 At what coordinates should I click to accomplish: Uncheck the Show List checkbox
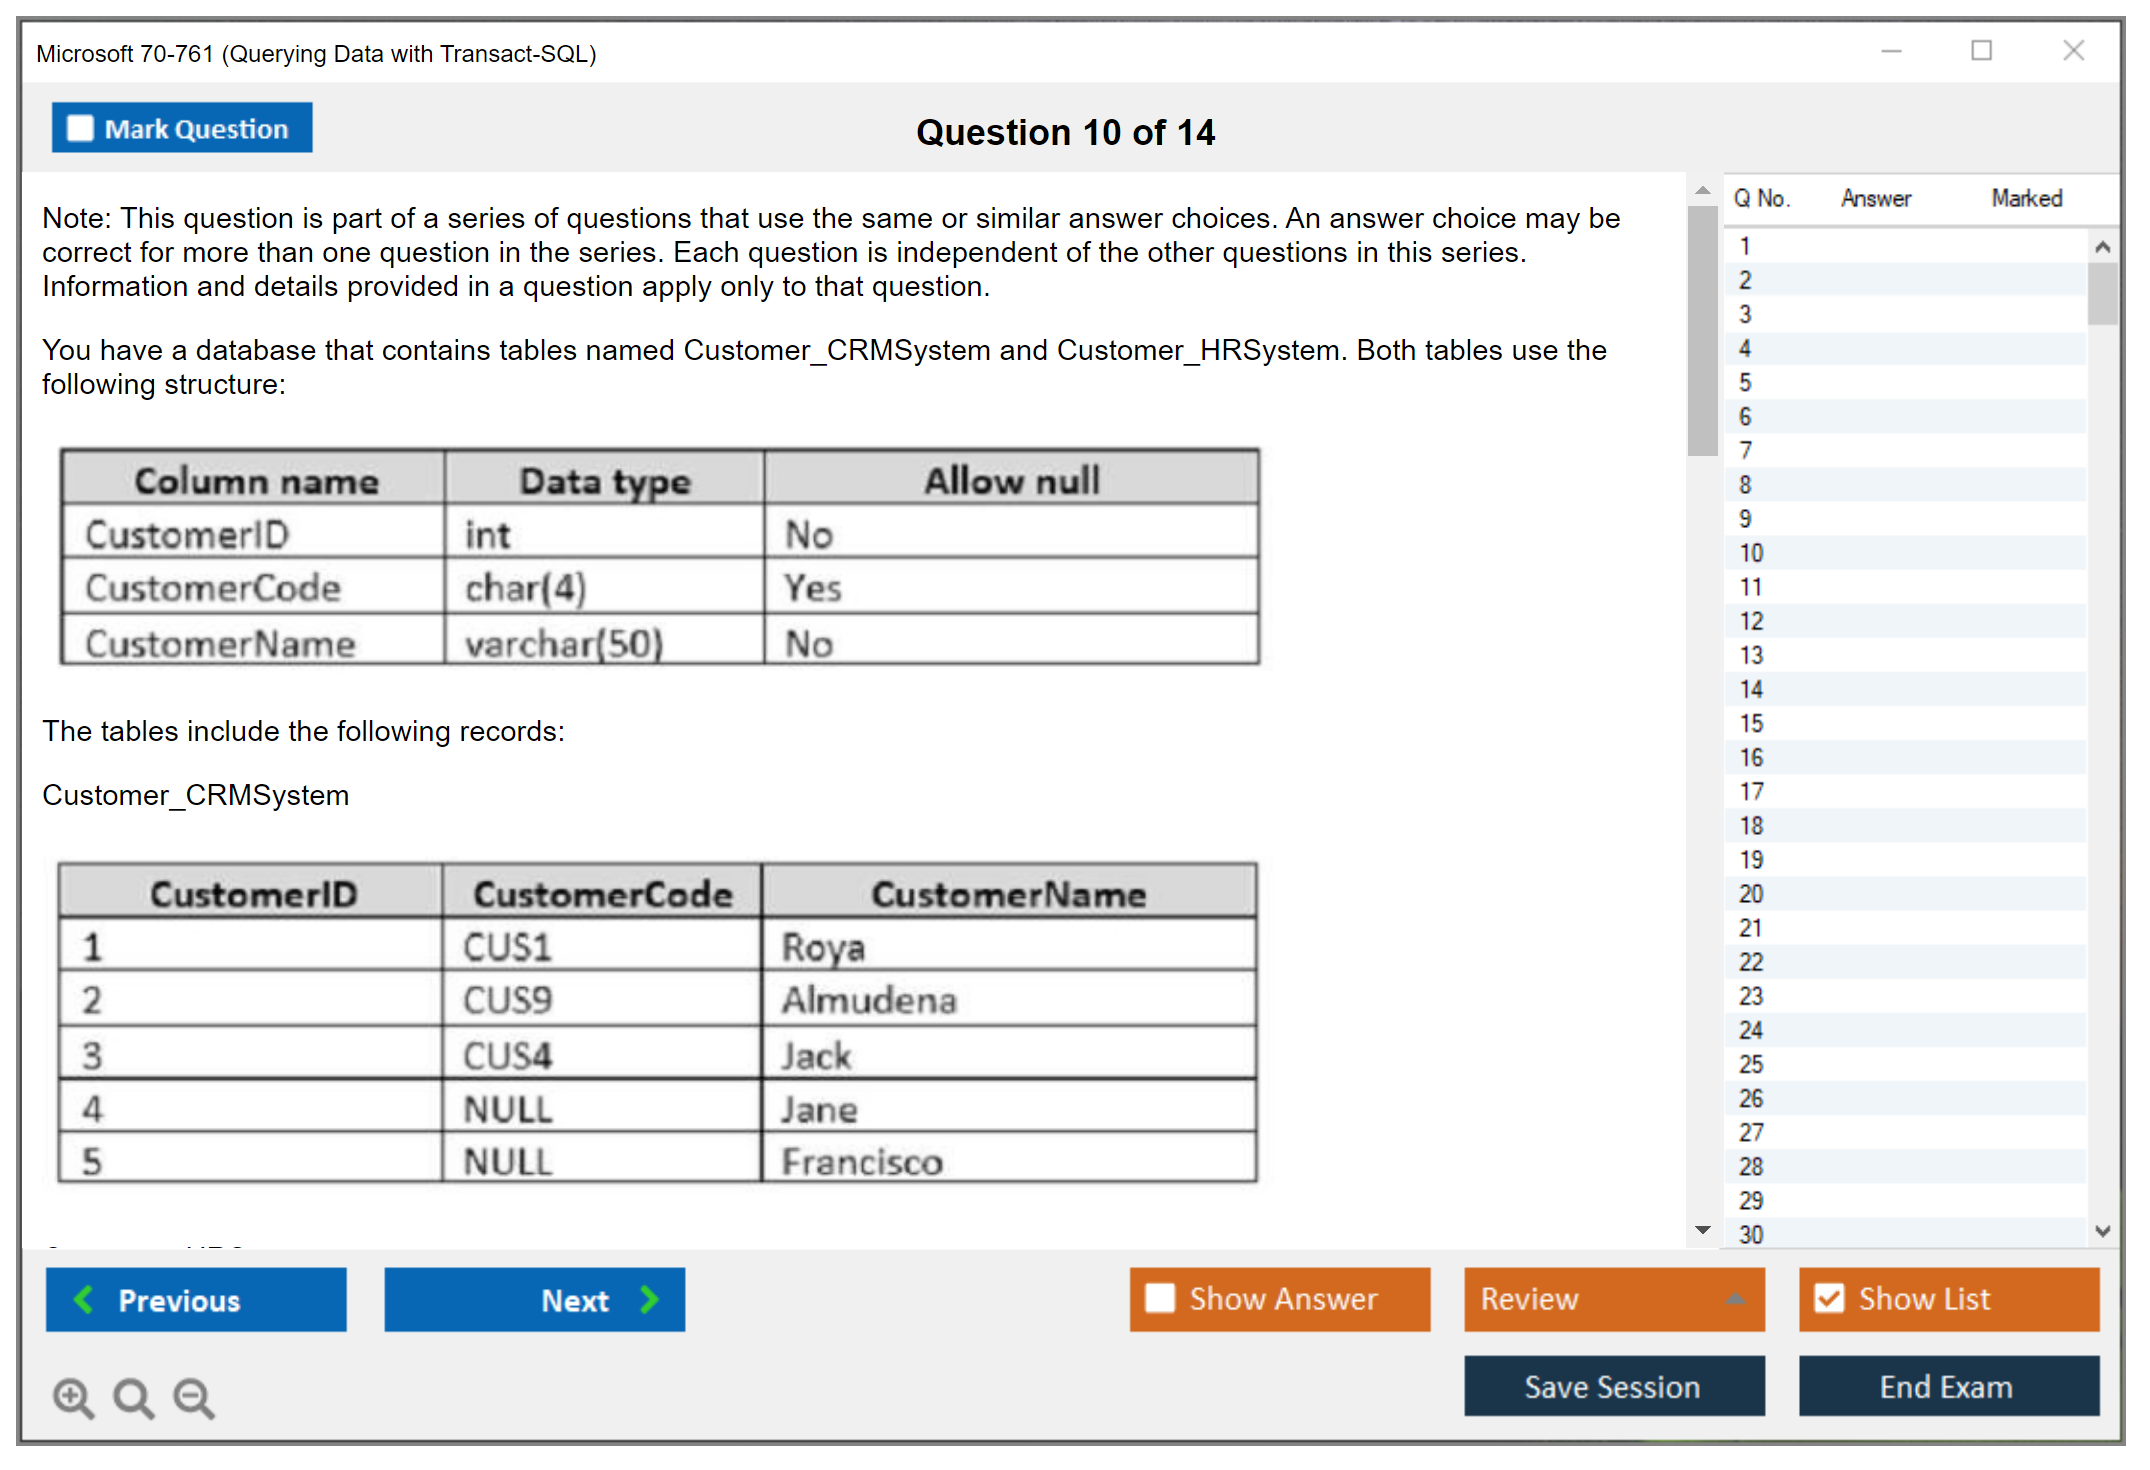click(1829, 1299)
